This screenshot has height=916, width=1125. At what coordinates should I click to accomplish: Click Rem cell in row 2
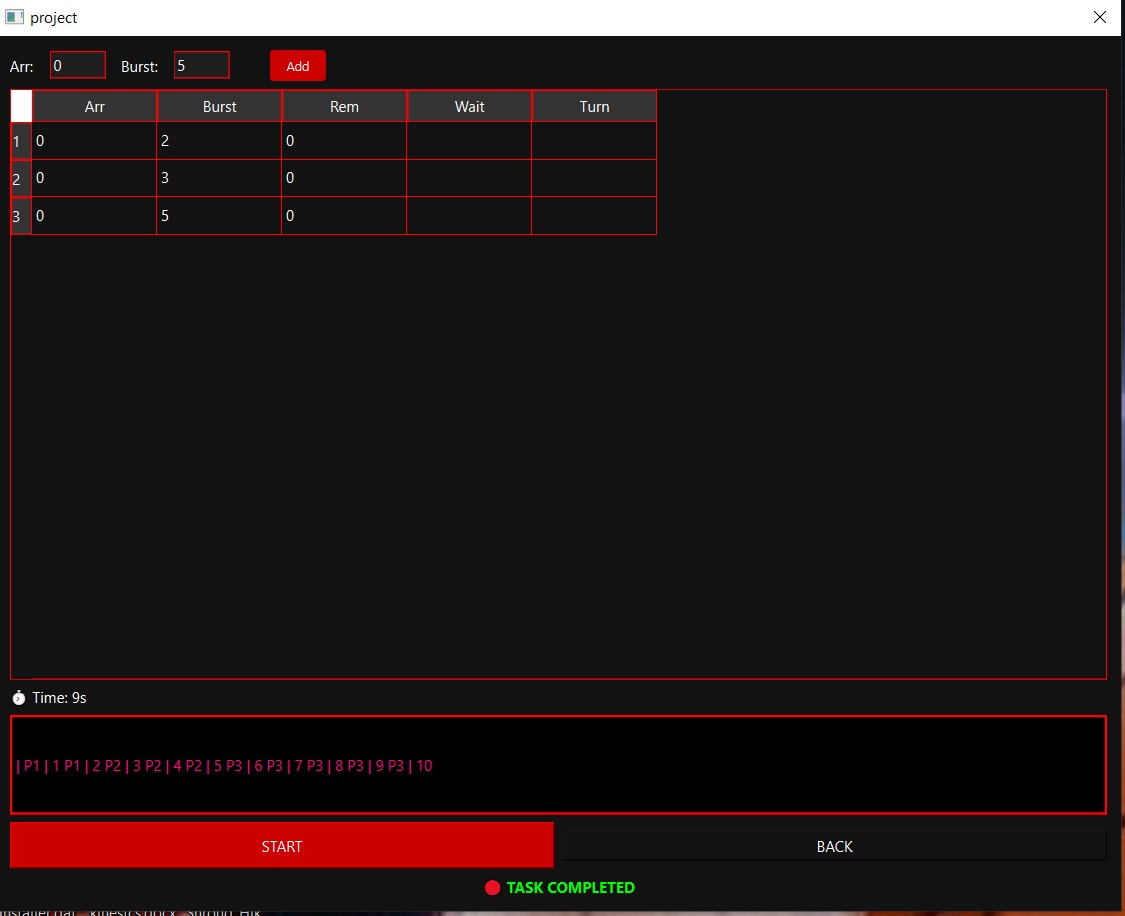tap(344, 178)
